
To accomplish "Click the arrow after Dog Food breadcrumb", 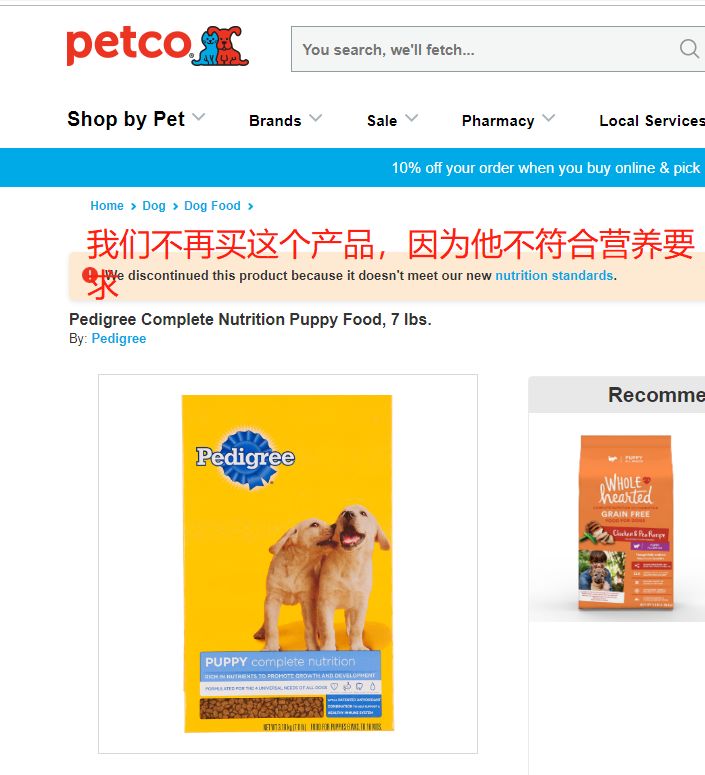I will pyautogui.click(x=250, y=207).
